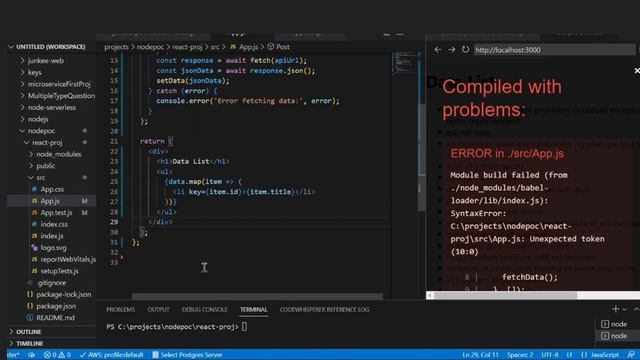Click react-proj in breadcrumb path

click(187, 47)
